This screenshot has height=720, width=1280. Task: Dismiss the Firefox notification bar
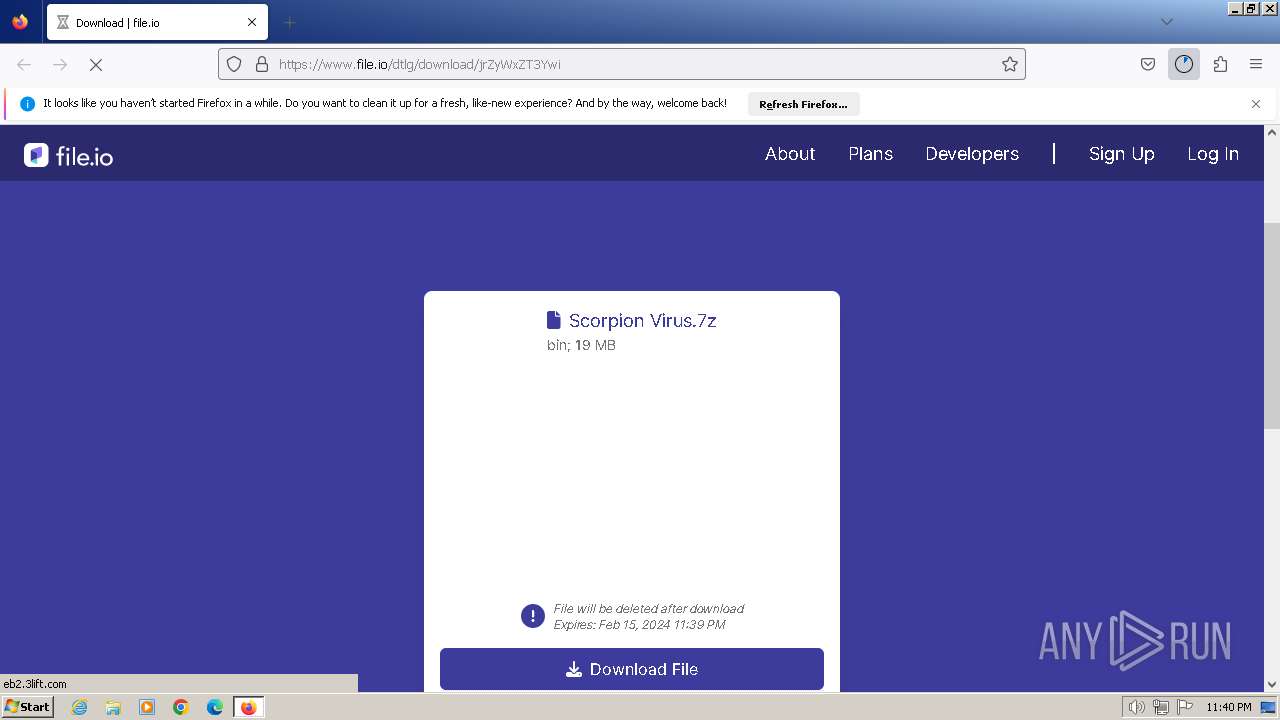pos(1256,104)
